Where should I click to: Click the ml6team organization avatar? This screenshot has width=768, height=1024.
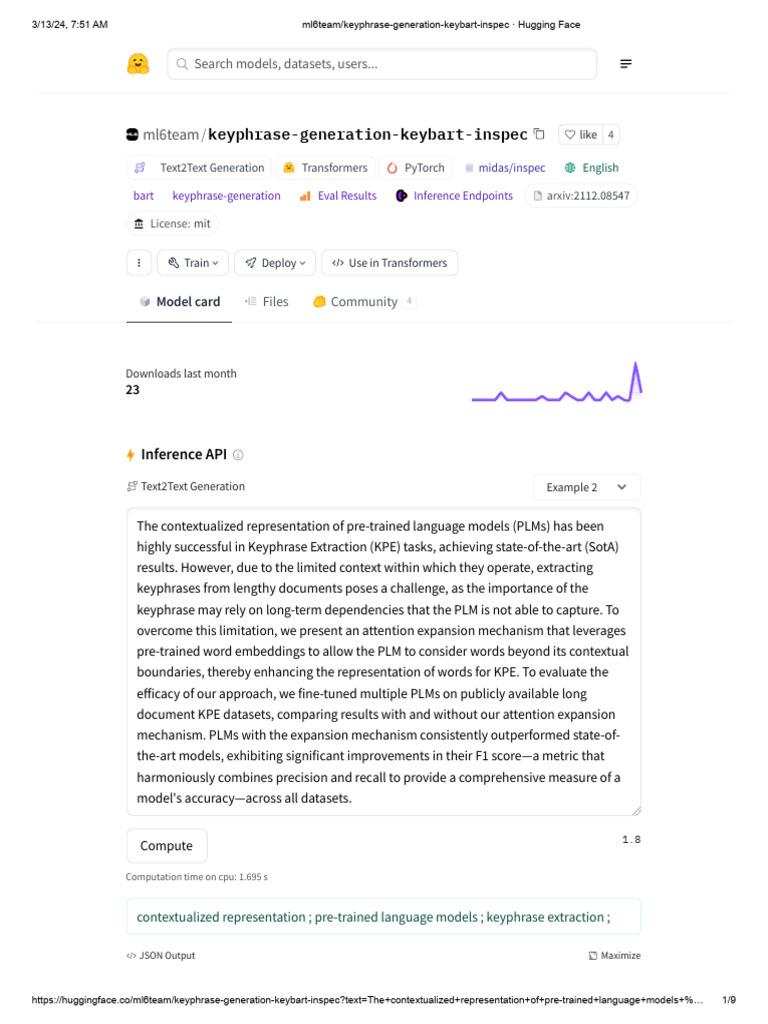[x=132, y=135]
